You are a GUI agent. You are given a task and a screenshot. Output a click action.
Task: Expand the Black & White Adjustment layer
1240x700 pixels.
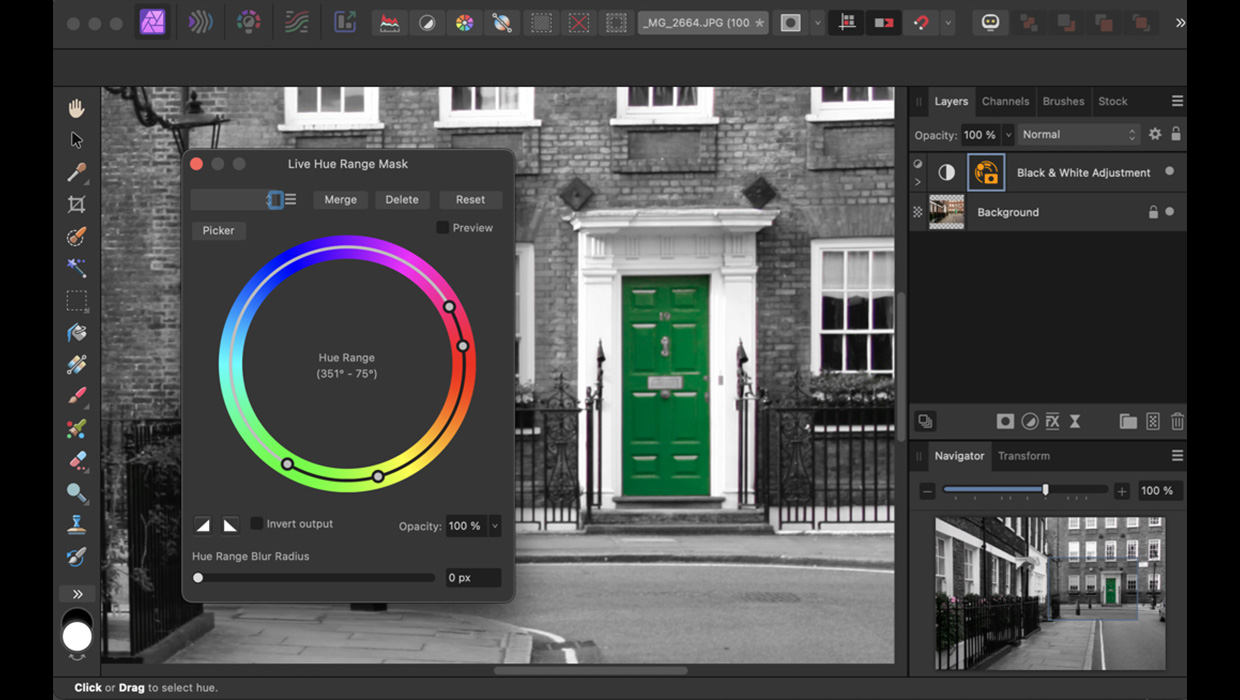coord(918,182)
